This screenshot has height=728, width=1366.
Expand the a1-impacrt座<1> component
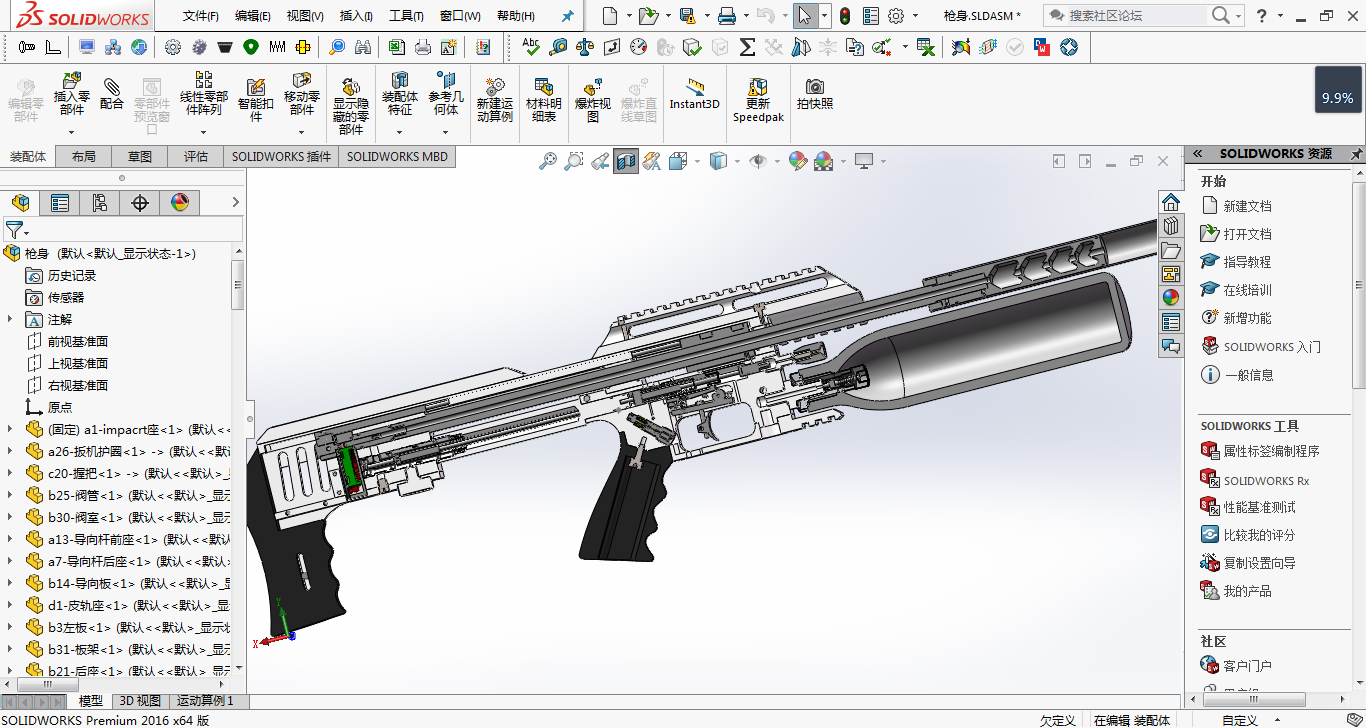10,429
